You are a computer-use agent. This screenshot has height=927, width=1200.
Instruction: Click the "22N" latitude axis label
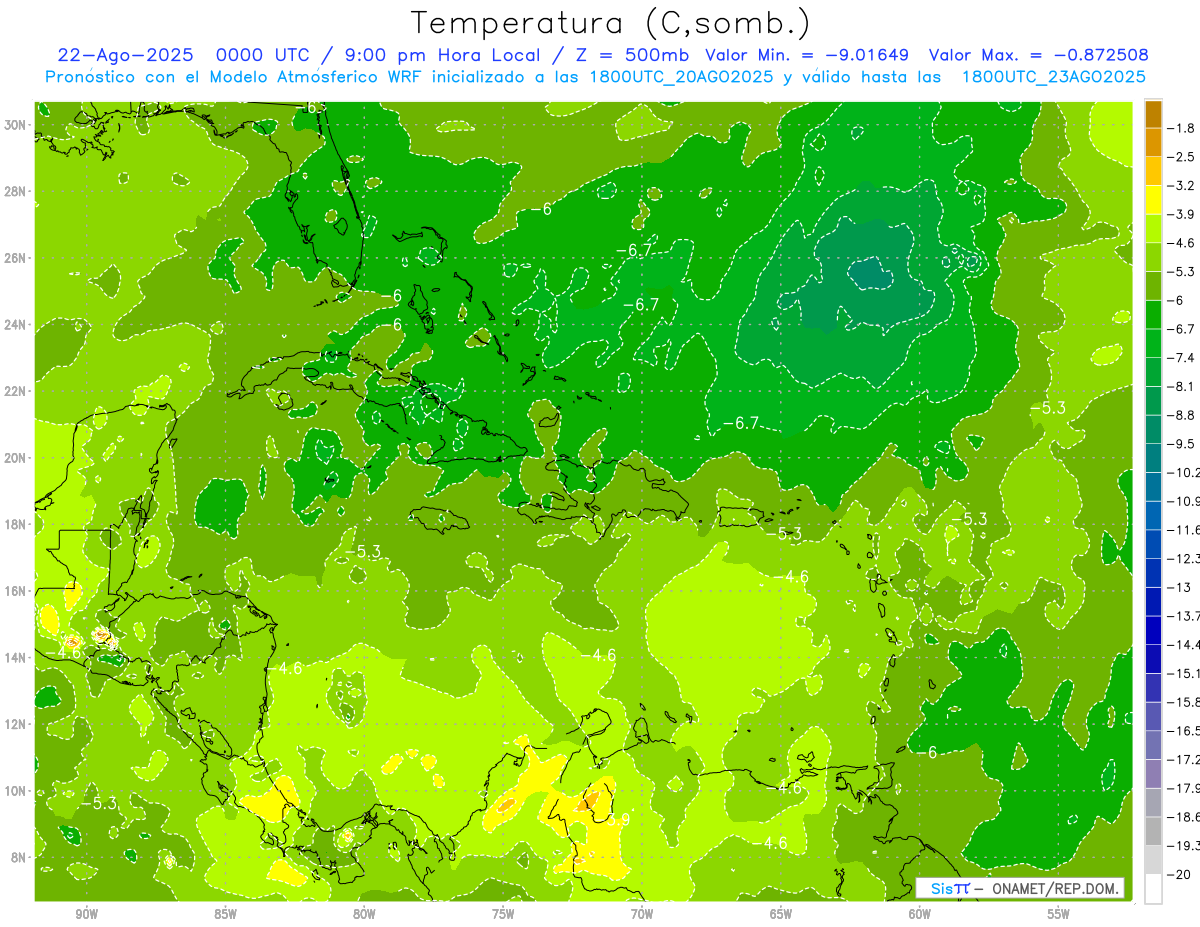pos(16,391)
